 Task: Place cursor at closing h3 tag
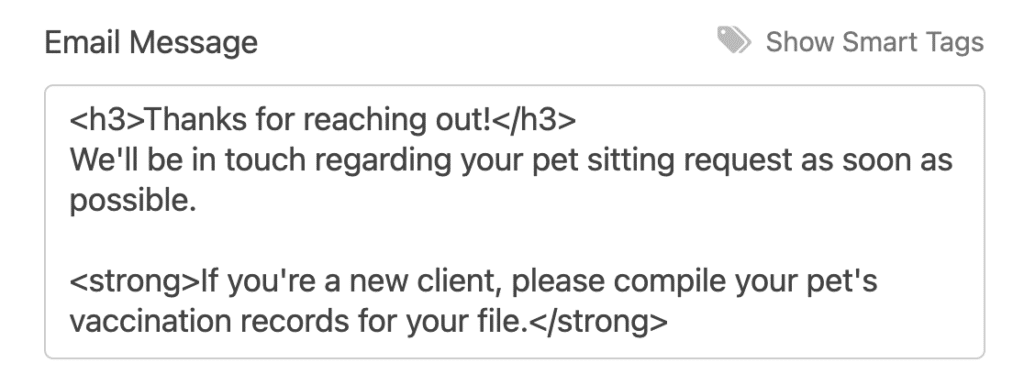pos(534,120)
